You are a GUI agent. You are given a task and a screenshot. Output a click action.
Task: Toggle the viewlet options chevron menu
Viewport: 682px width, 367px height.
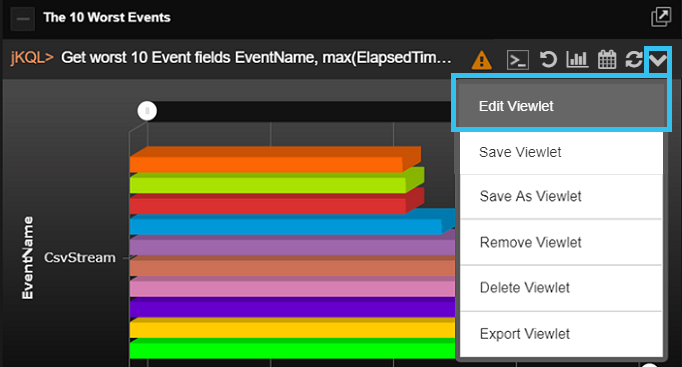pyautogui.click(x=658, y=60)
